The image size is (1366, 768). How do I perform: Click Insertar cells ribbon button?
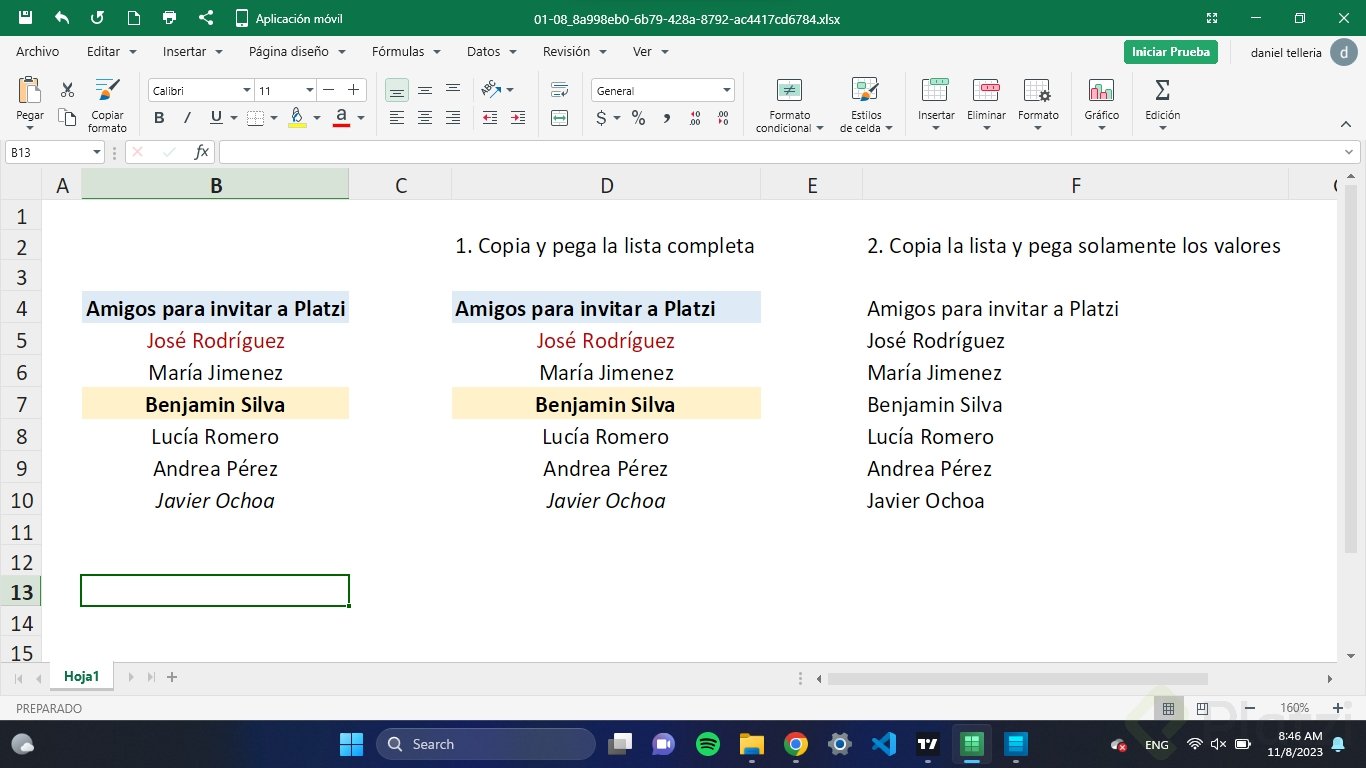click(x=936, y=105)
